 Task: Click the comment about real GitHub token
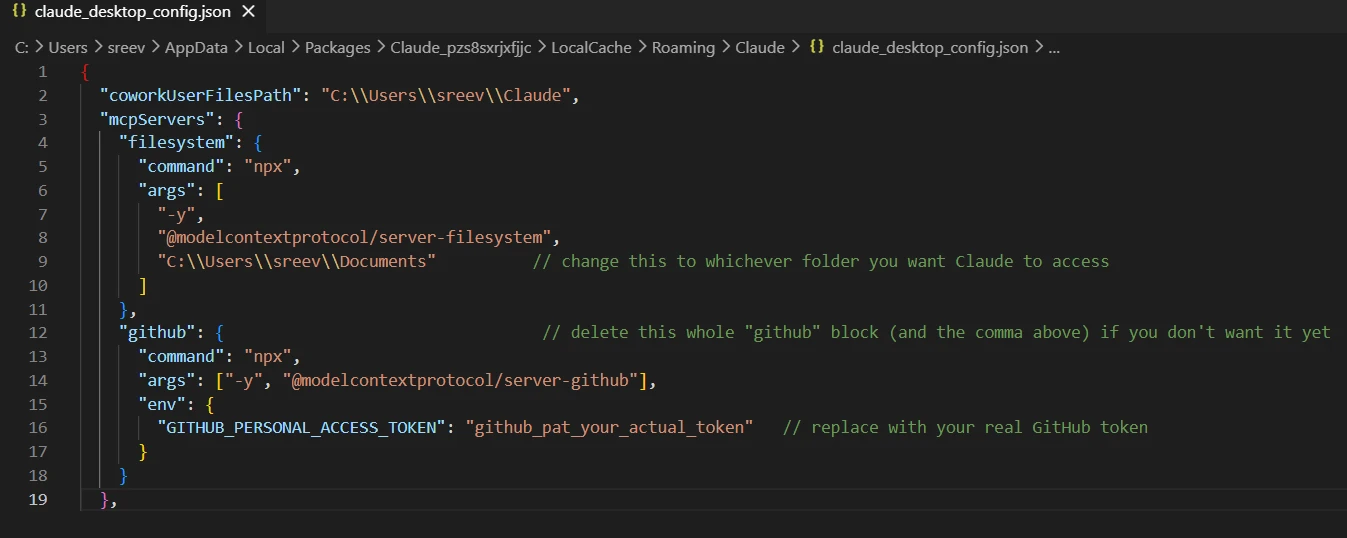[x=965, y=427]
